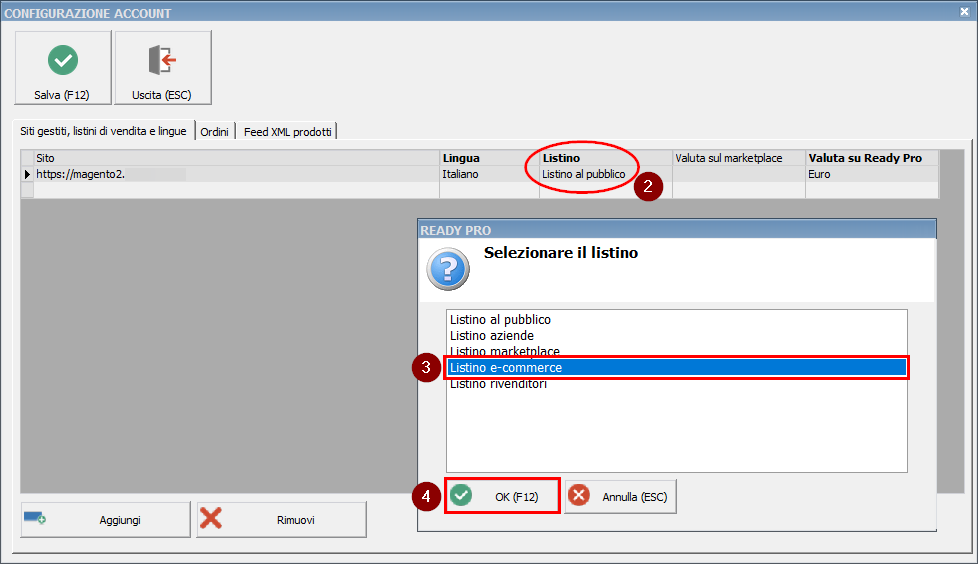The image size is (978, 564).
Task: Click the red X Rimuovi icon
Action: [211, 519]
